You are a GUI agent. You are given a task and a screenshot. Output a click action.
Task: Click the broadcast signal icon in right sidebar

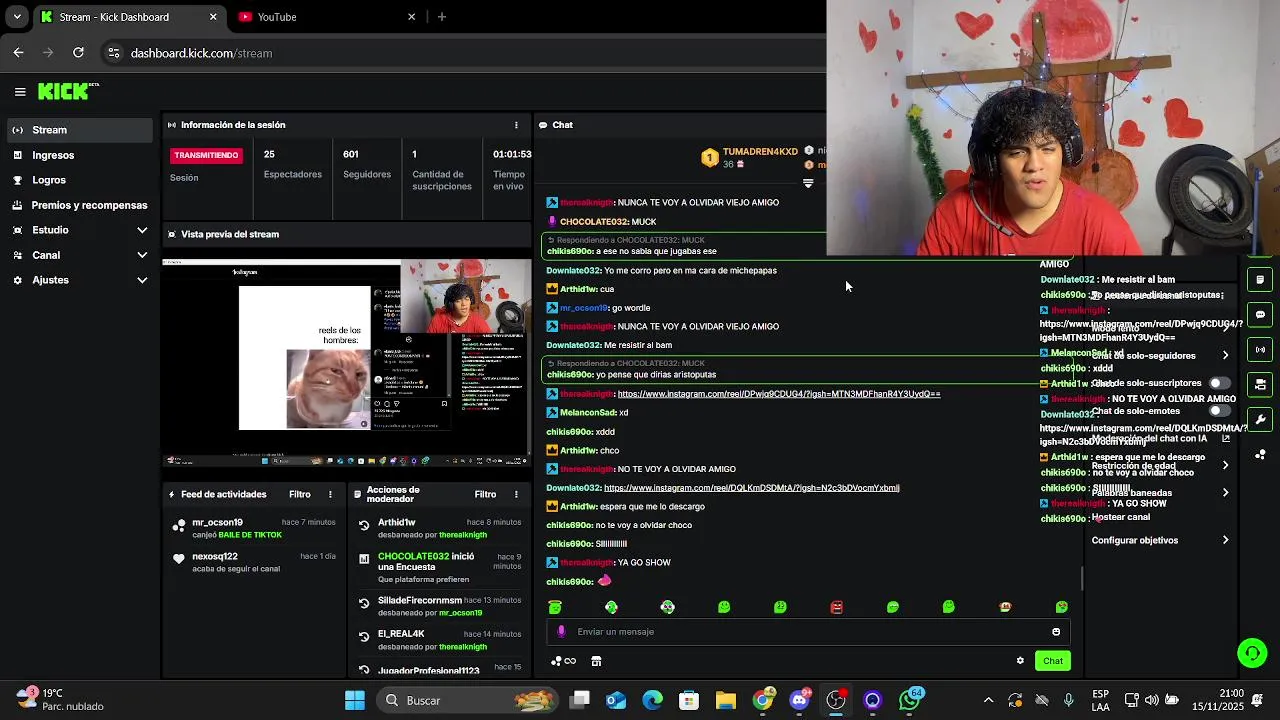[1260, 350]
